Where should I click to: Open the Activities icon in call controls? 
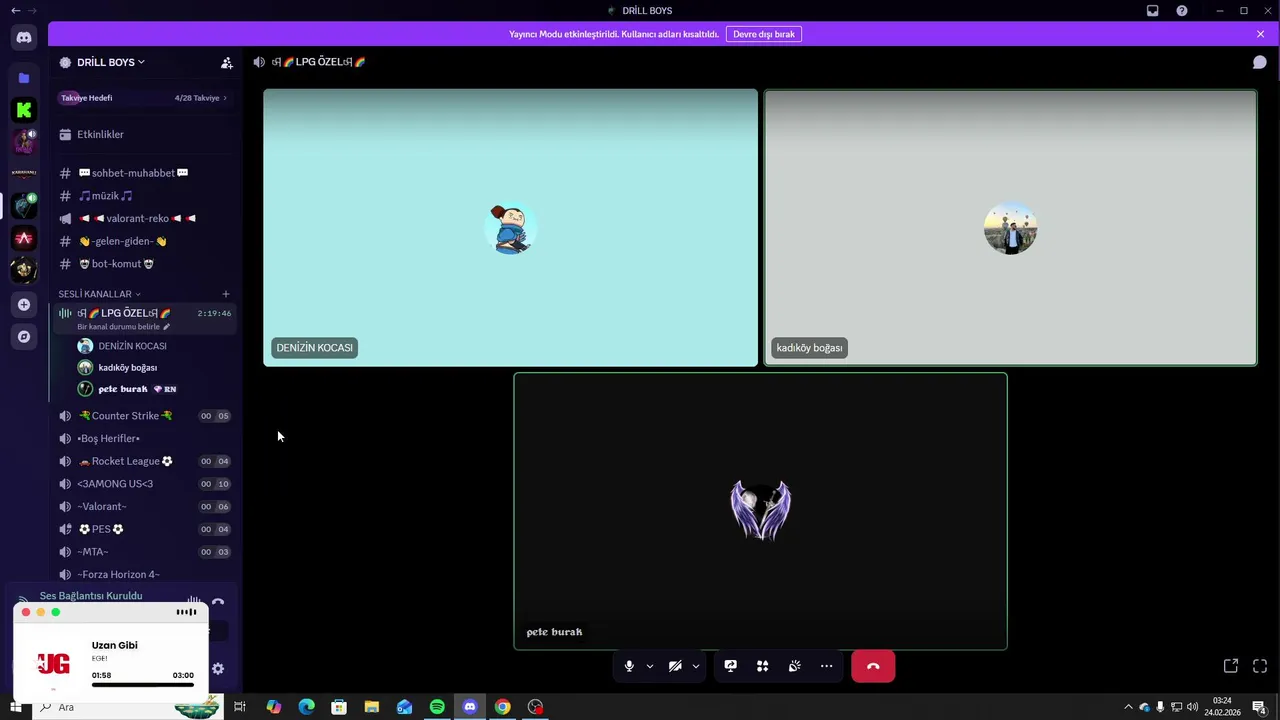pyautogui.click(x=763, y=666)
